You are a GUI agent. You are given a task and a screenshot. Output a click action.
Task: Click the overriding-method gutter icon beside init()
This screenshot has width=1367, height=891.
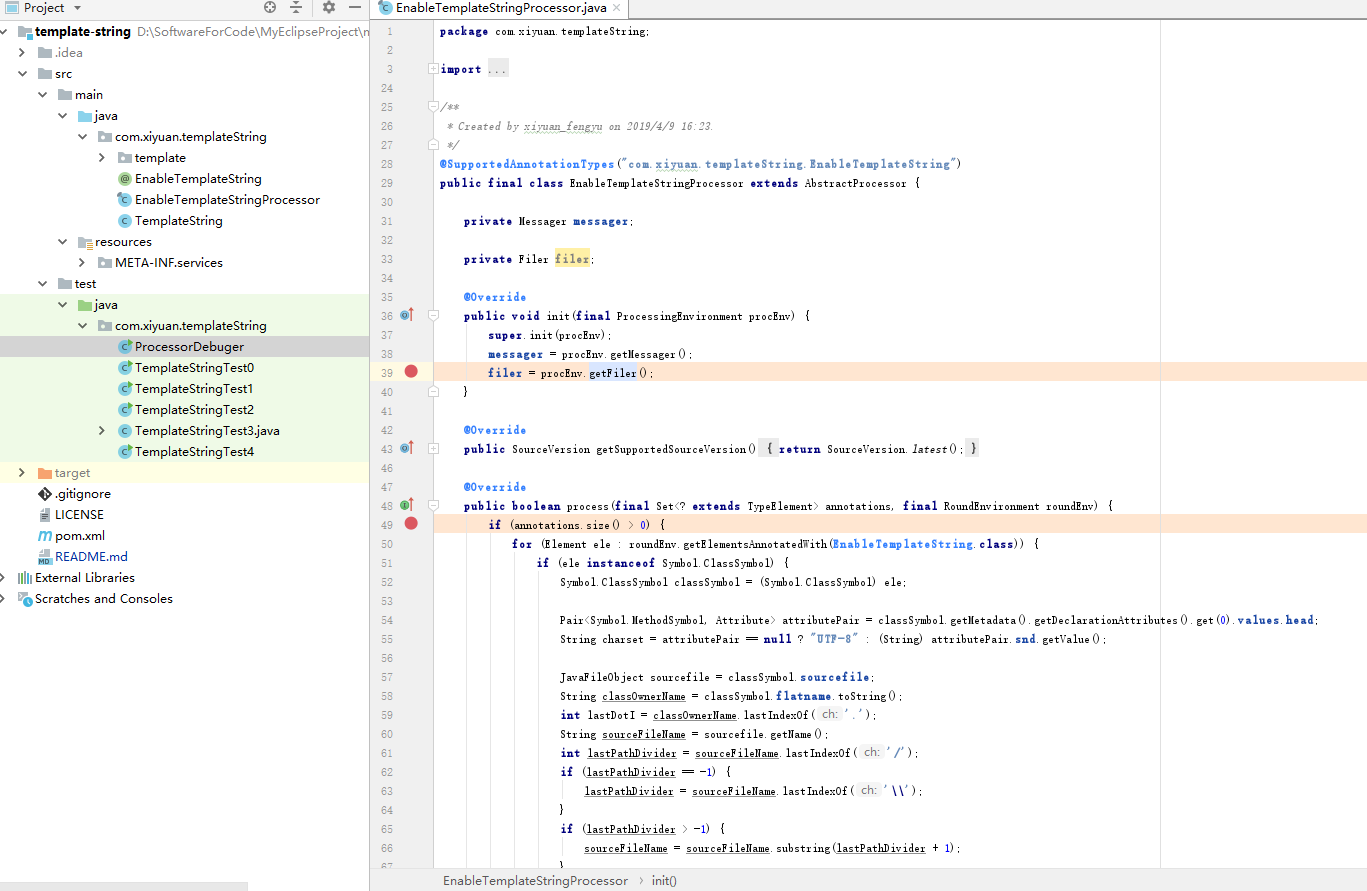pyautogui.click(x=407, y=315)
